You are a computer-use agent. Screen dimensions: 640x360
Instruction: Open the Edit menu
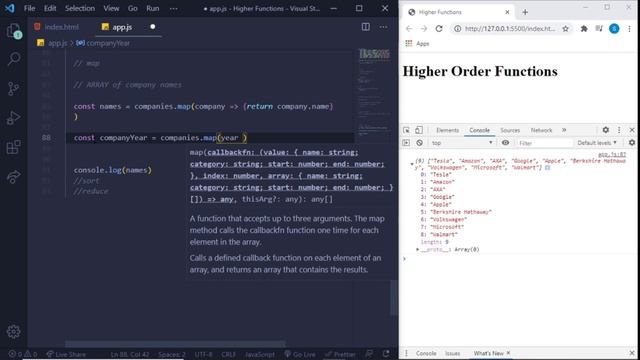[x=50, y=8]
